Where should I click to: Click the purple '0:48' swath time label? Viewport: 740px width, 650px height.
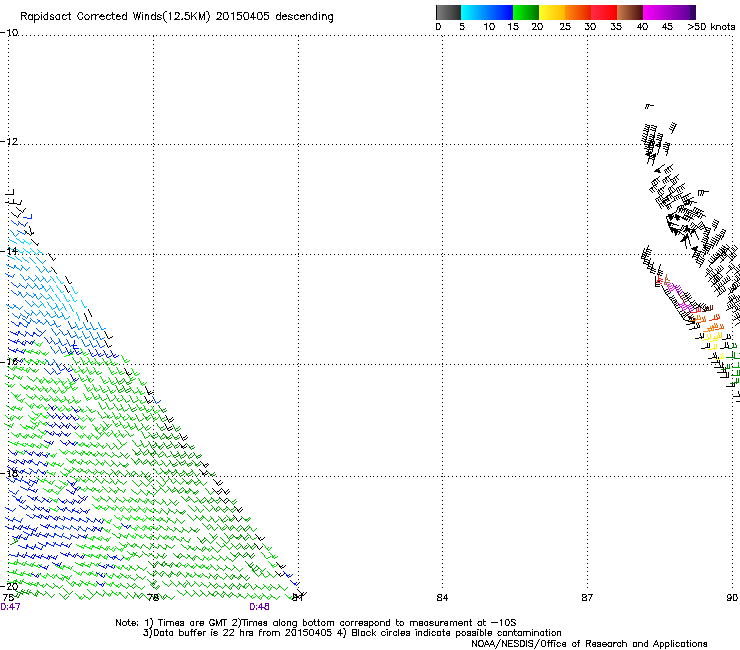(260, 607)
